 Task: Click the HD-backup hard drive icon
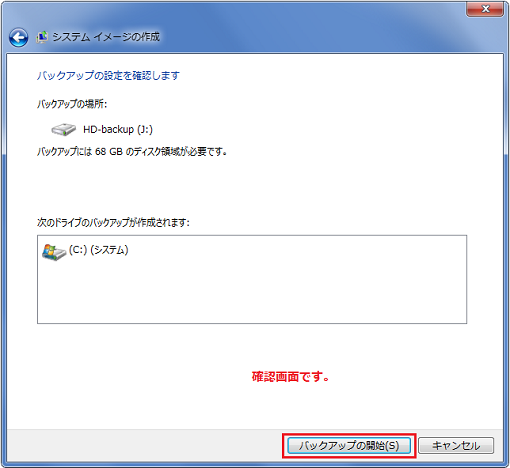coord(64,129)
